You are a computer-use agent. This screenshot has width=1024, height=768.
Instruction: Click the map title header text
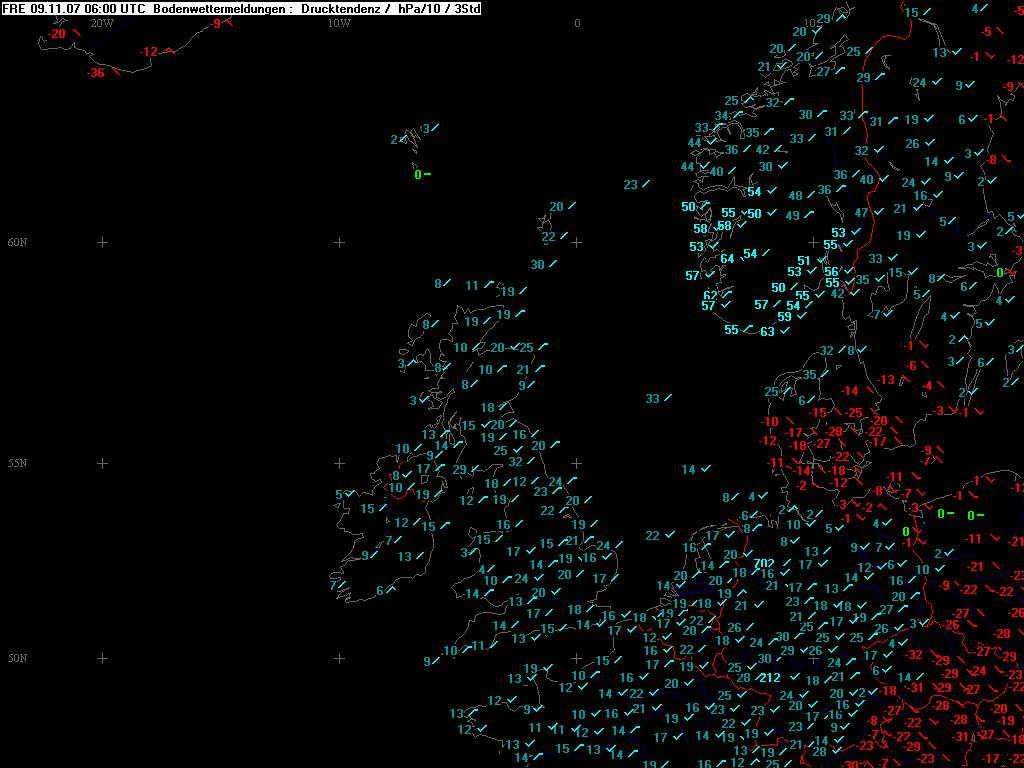[241, 8]
